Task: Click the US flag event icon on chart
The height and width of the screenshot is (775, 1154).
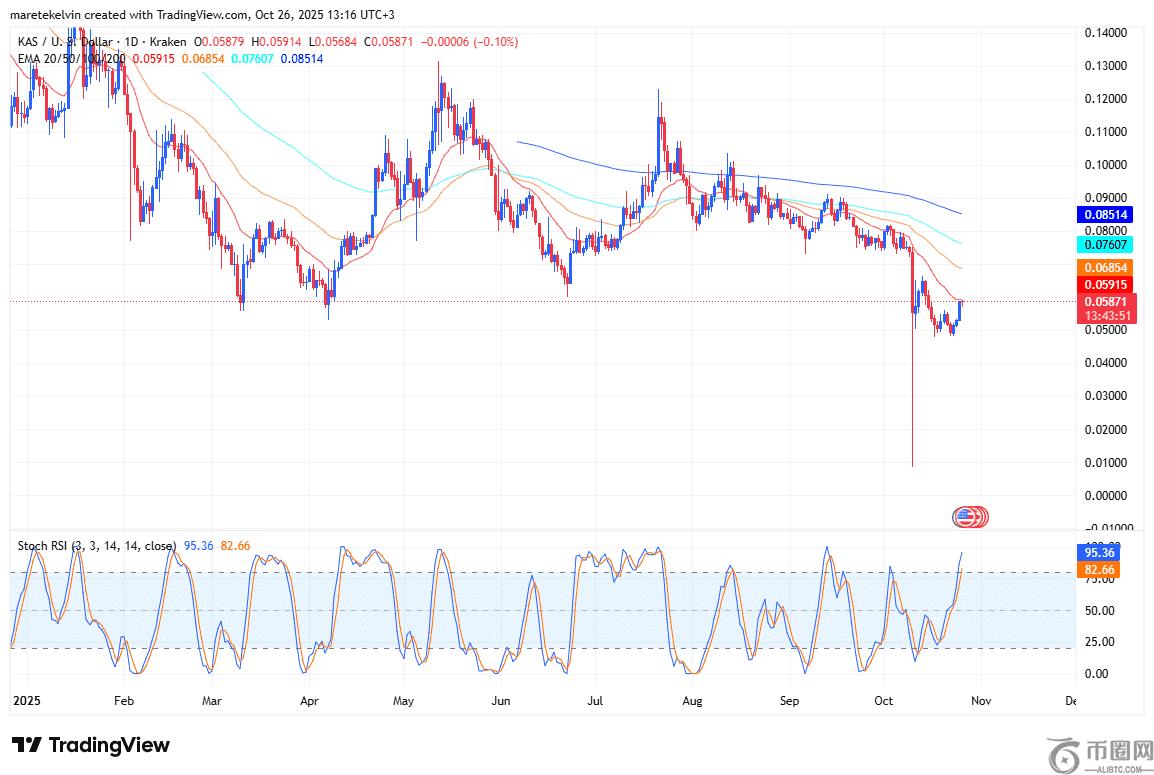Action: pos(966,517)
